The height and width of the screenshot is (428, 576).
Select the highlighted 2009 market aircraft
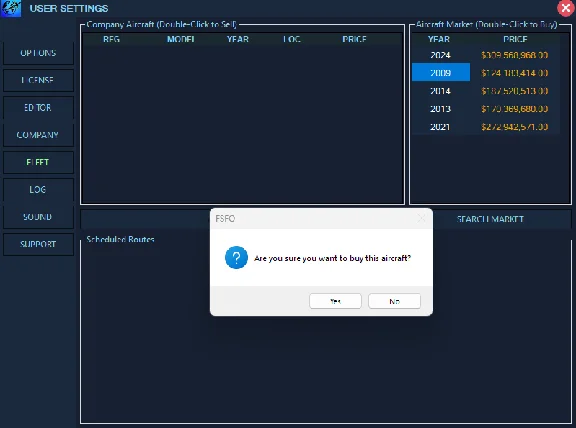[486, 73]
